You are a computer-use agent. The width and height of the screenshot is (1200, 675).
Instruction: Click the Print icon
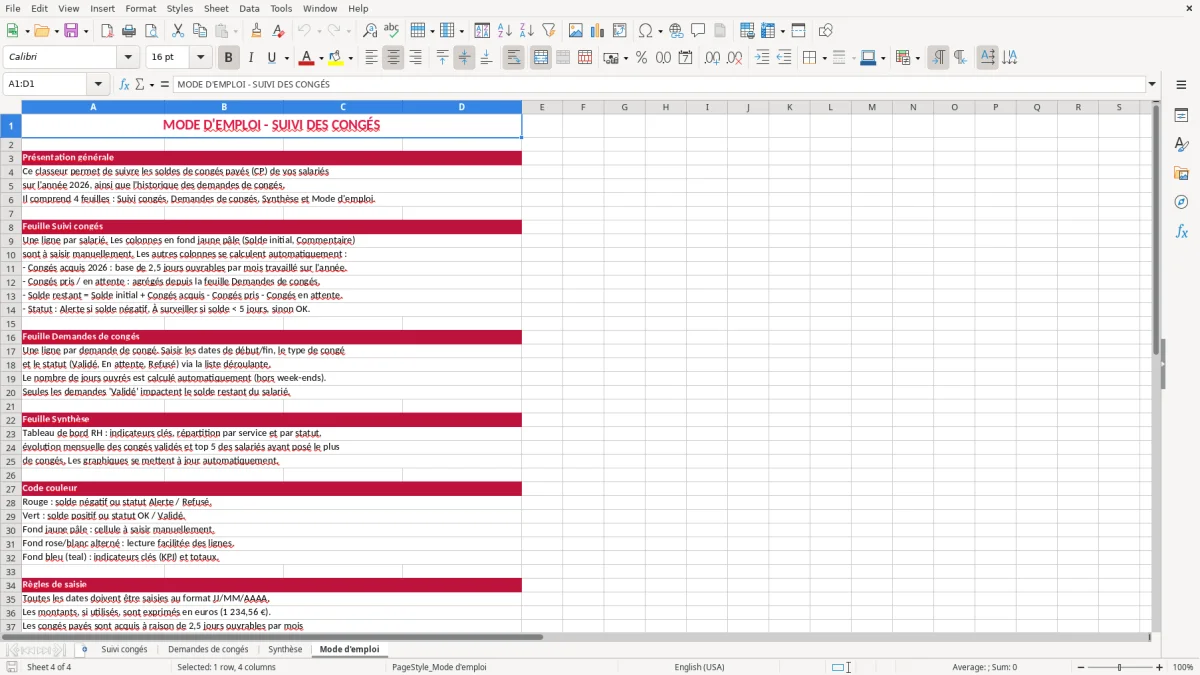pyautogui.click(x=128, y=31)
